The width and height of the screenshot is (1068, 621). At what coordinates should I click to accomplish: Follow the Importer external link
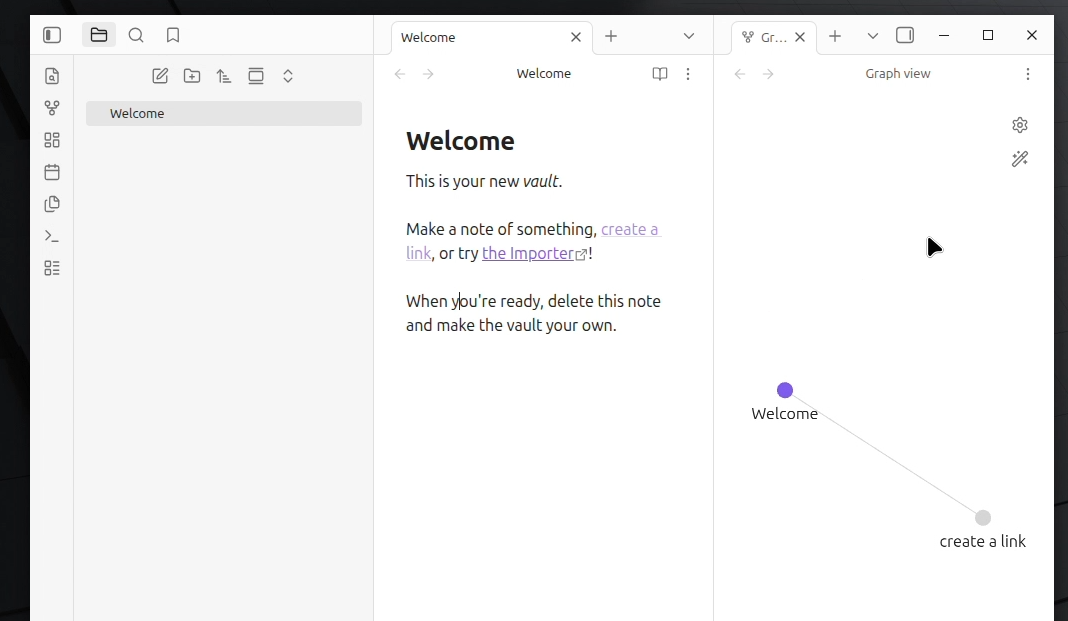pyautogui.click(x=528, y=253)
